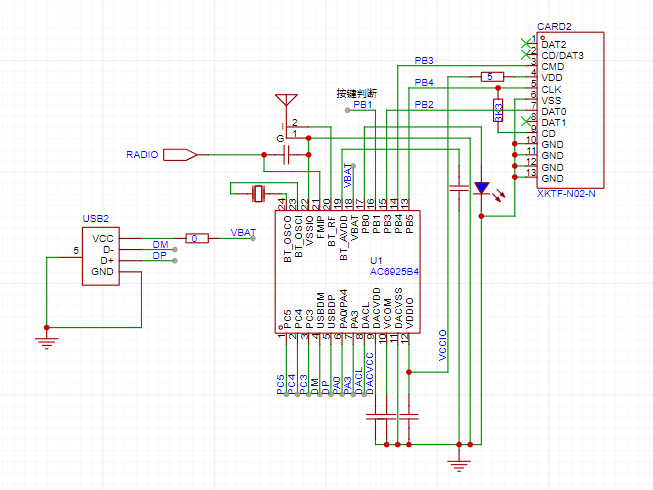Click the D+ pin label in USB2
Viewport: 653px width, 490px height.
point(107,261)
